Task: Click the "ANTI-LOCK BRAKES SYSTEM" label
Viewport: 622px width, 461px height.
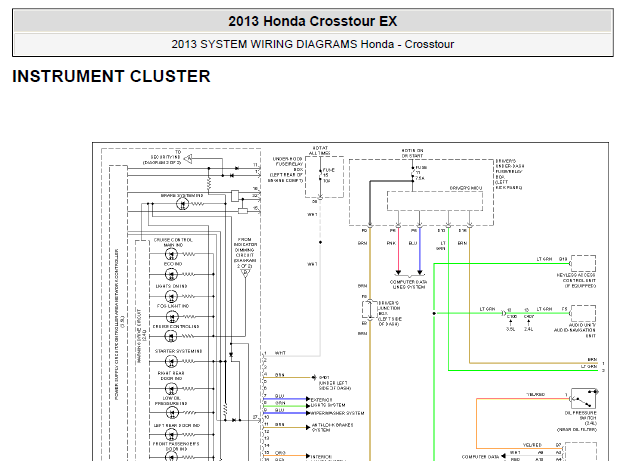Action: pos(332,427)
